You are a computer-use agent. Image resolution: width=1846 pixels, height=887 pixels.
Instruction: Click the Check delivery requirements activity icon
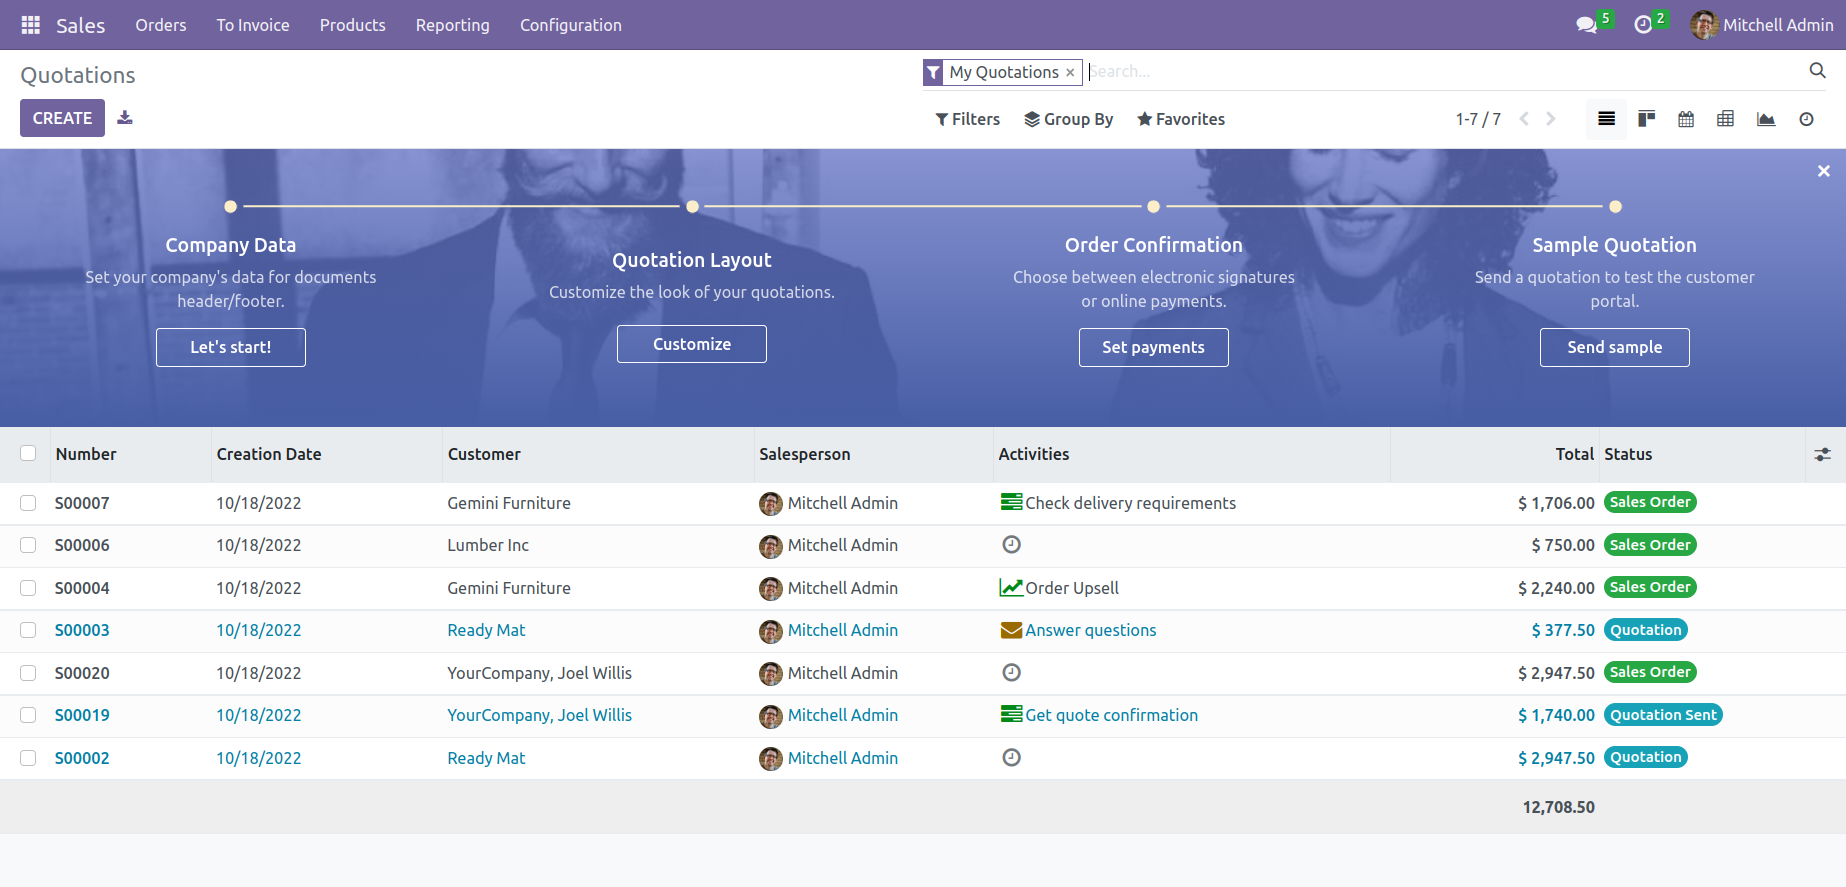click(1011, 502)
